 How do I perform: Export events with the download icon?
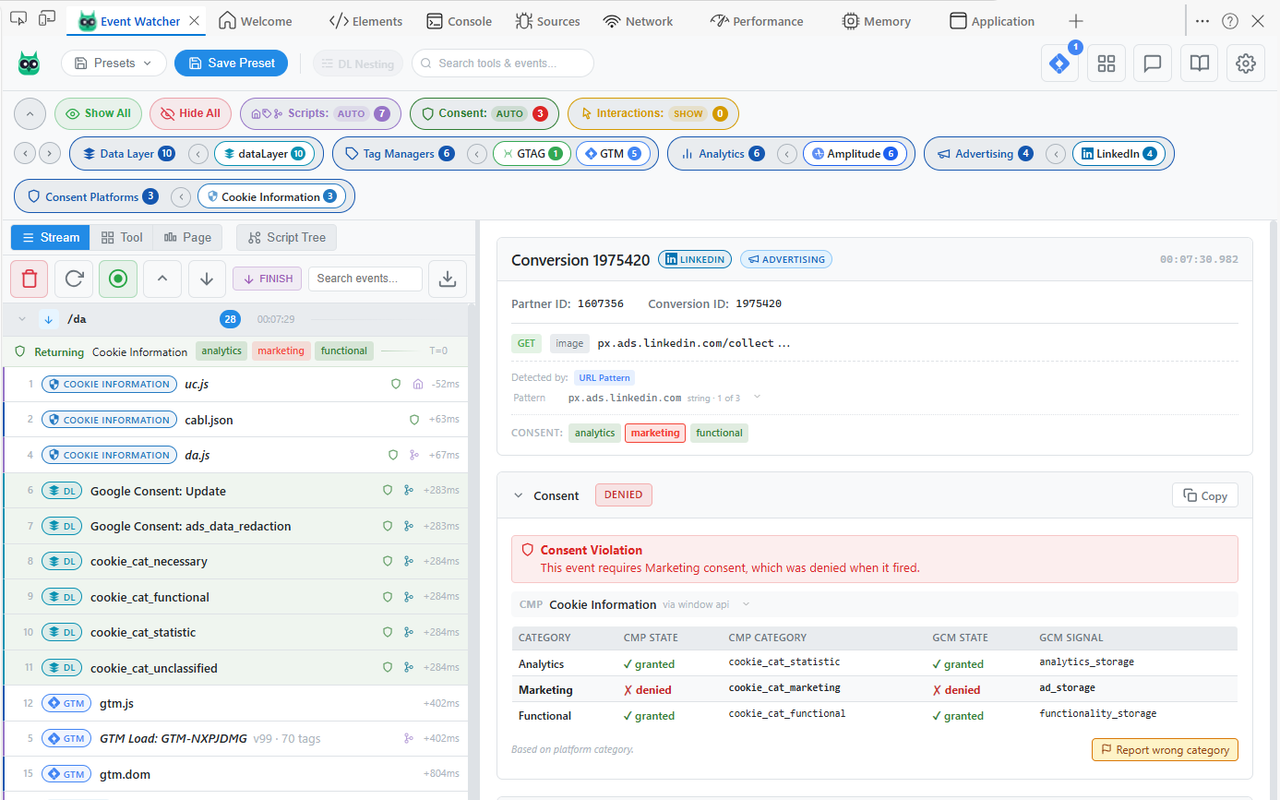[447, 279]
